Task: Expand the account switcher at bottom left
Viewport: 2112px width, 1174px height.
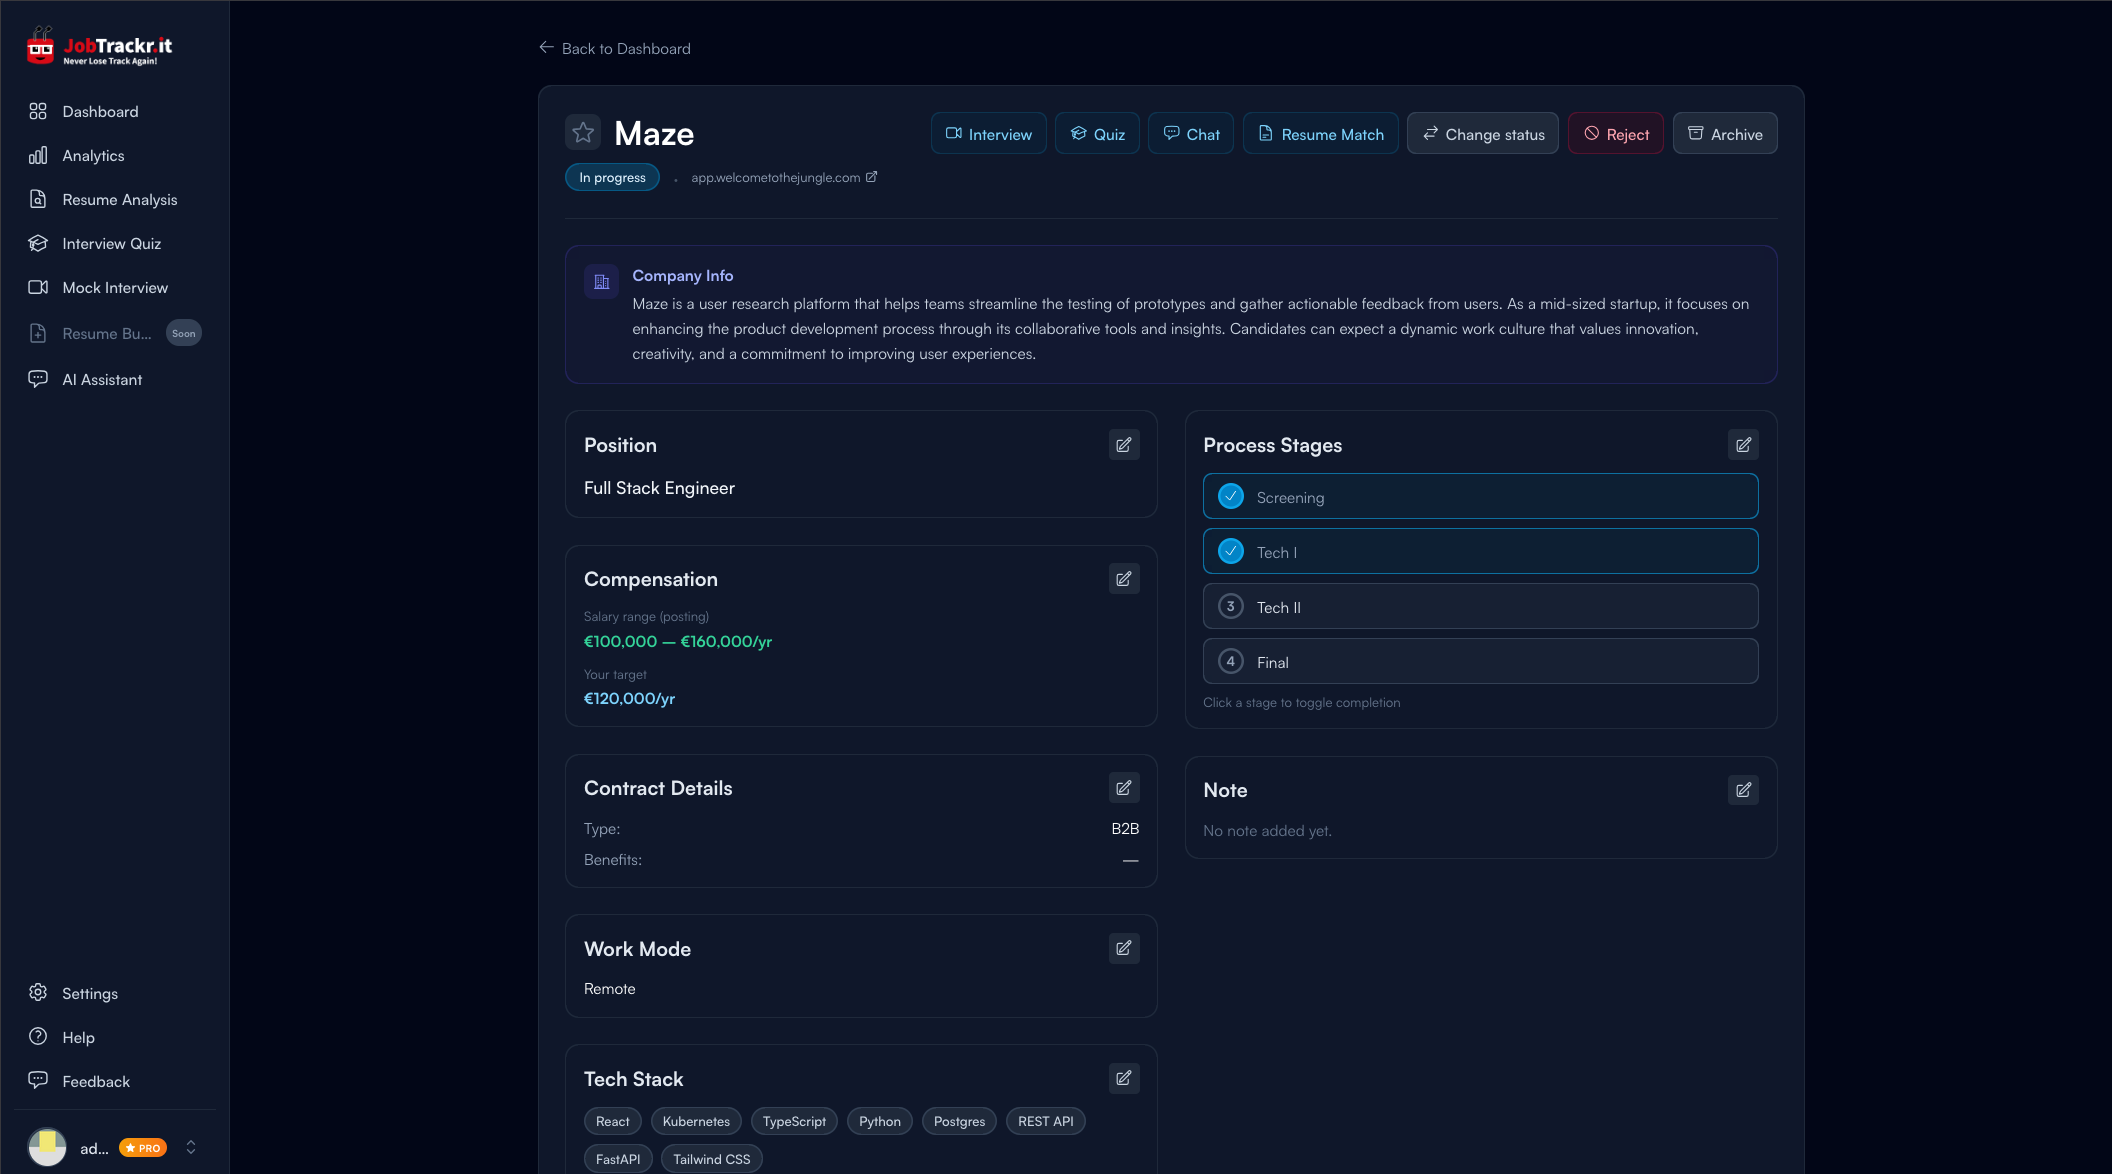Action: coord(191,1147)
